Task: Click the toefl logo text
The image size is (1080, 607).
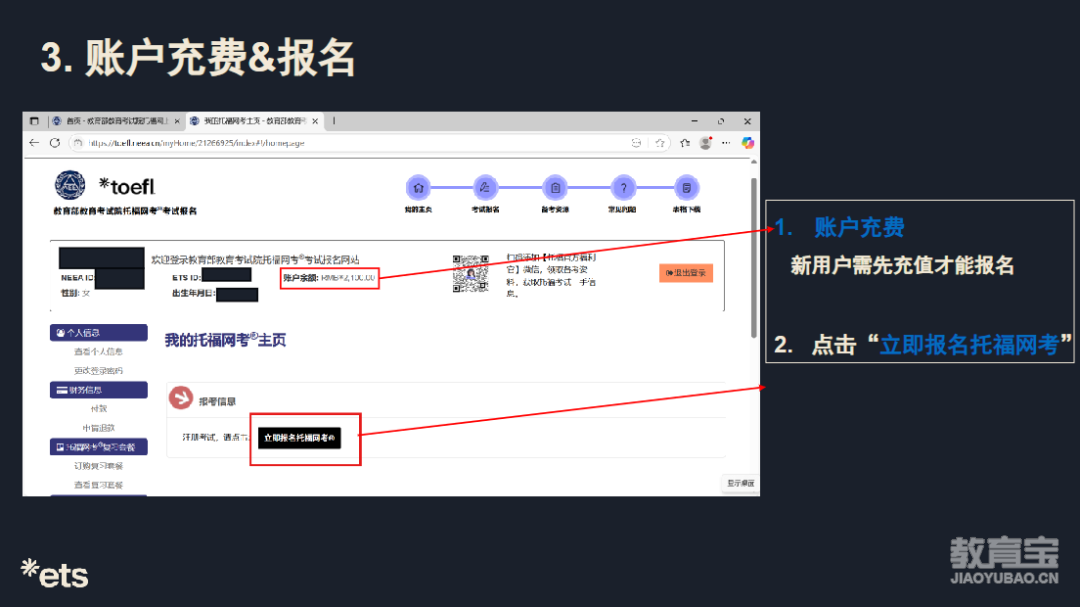Action: pyautogui.click(x=127, y=186)
